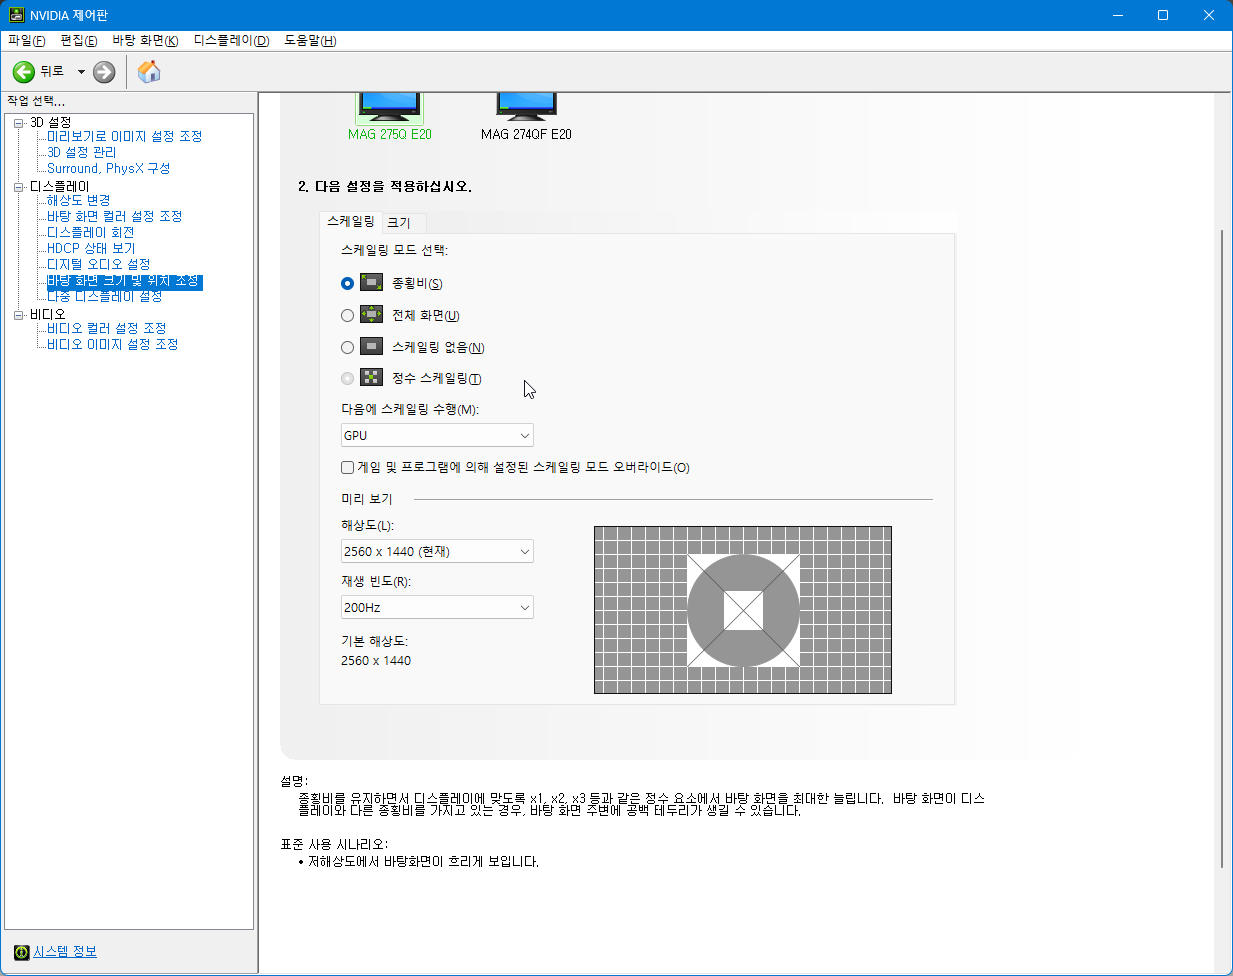This screenshot has height=976, width=1233.
Task: Select 바탕 화면 크기 및 위치 조정
Action: click(x=125, y=281)
